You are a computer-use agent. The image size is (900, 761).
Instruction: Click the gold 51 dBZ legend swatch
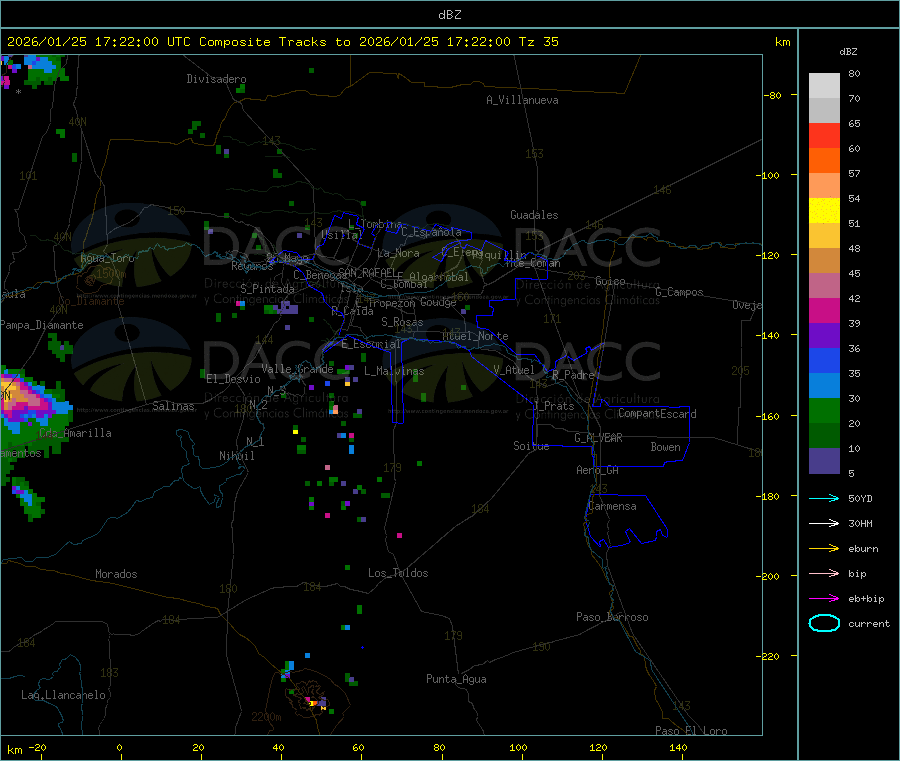tap(824, 235)
